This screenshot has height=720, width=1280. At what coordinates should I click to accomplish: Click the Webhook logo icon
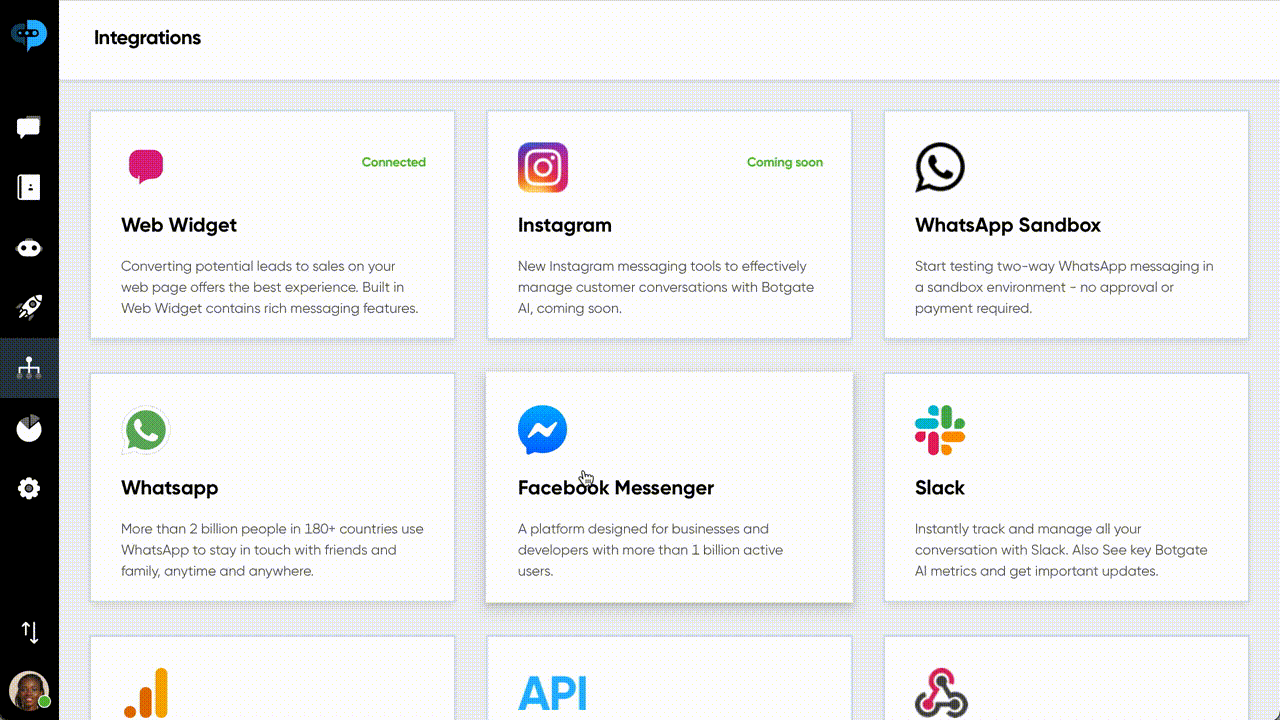941,694
